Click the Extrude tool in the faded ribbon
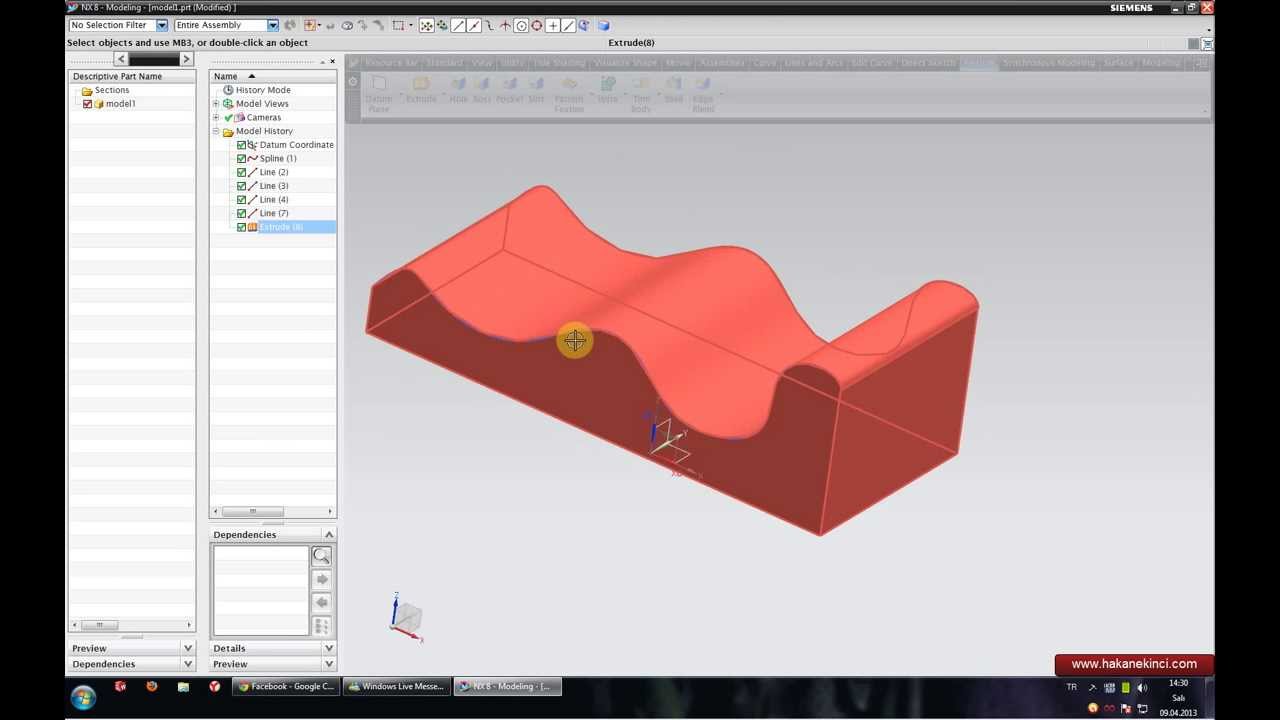The image size is (1280, 720). point(421,90)
